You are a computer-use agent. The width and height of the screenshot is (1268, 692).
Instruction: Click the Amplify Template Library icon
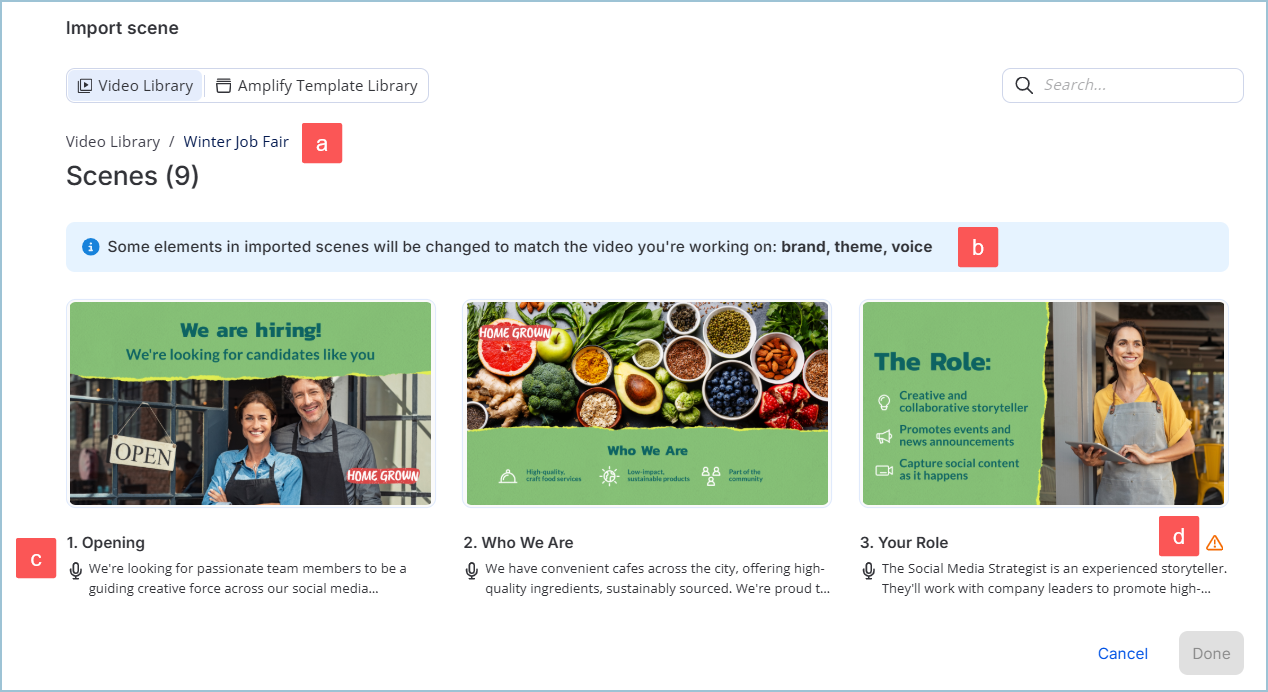coord(223,86)
